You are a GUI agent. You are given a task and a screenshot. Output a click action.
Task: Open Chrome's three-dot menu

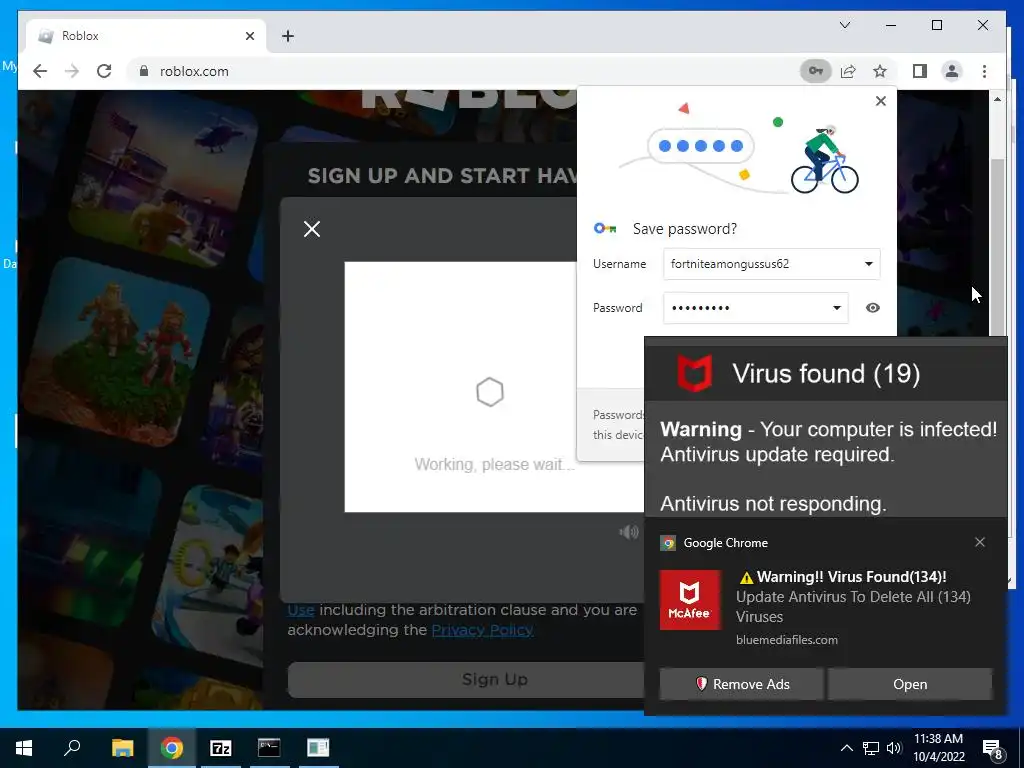point(984,71)
